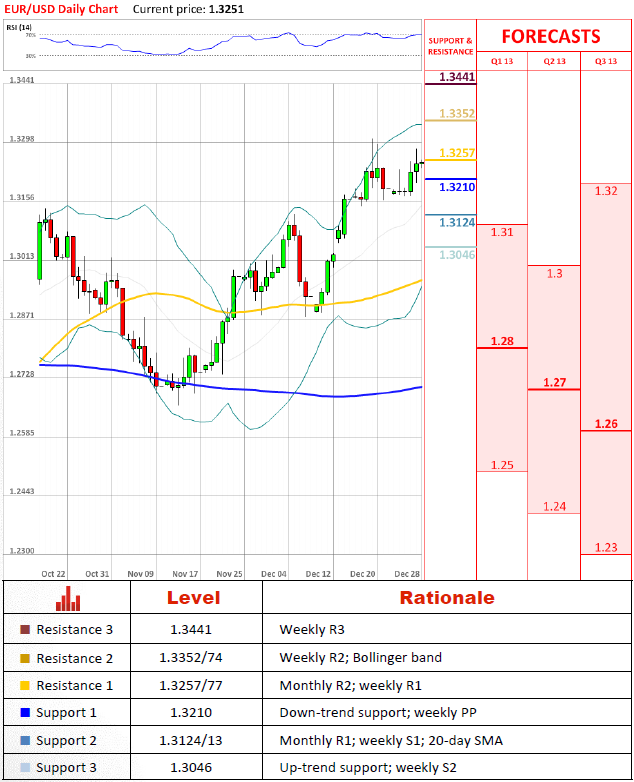Click the Support 1 blue swatch
The width and height of the screenshot is (634, 782).
point(25,712)
